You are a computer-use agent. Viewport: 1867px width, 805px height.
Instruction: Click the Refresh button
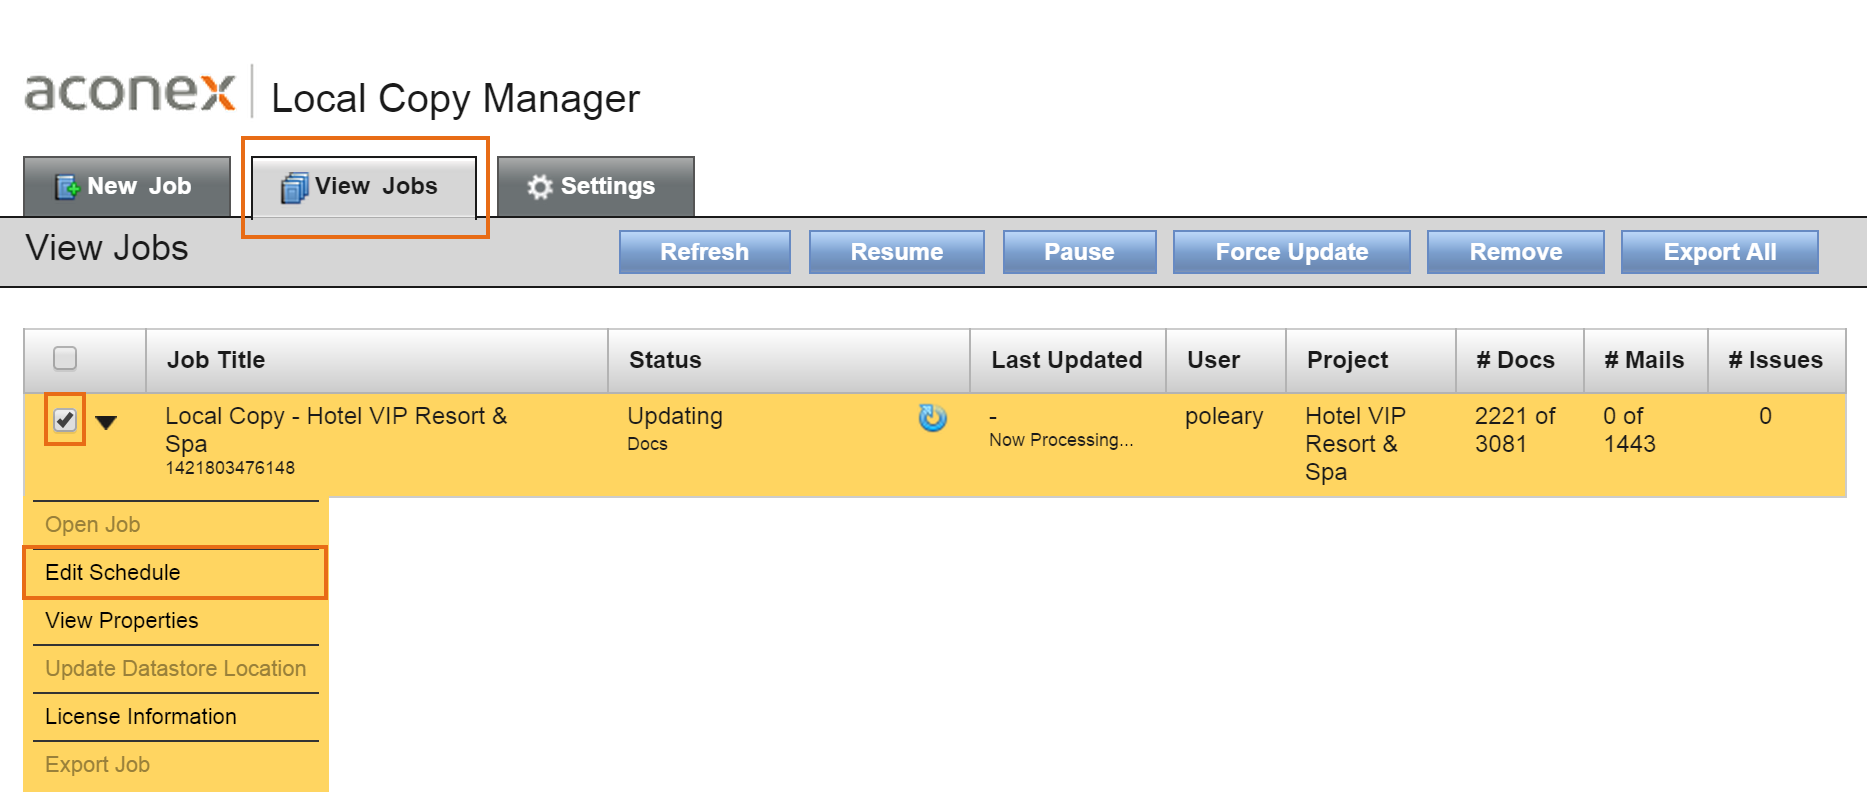pyautogui.click(x=705, y=252)
